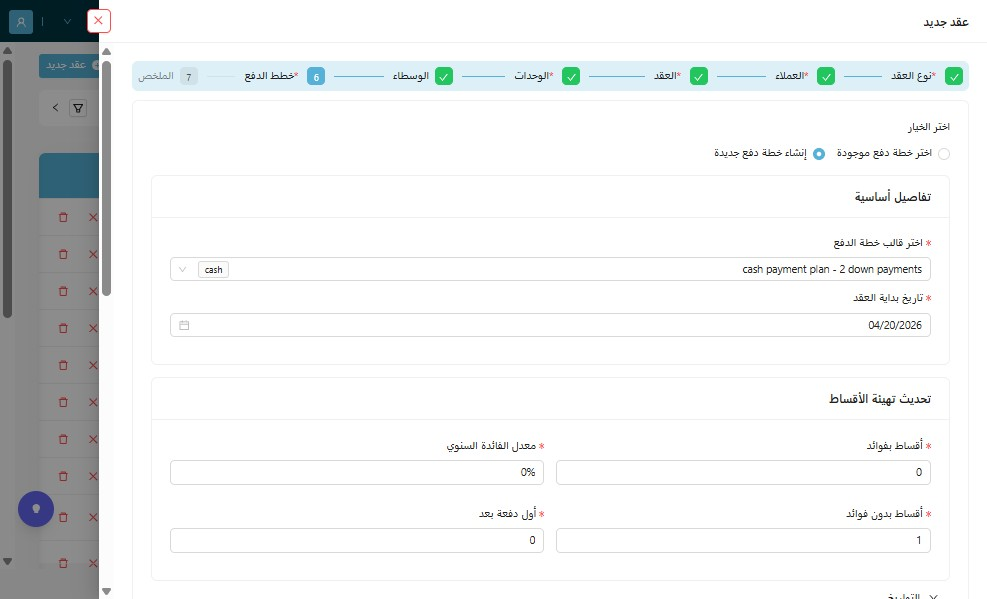Click the عقد جديد drawer title
Screen dimensions: 987x599
[945, 23]
